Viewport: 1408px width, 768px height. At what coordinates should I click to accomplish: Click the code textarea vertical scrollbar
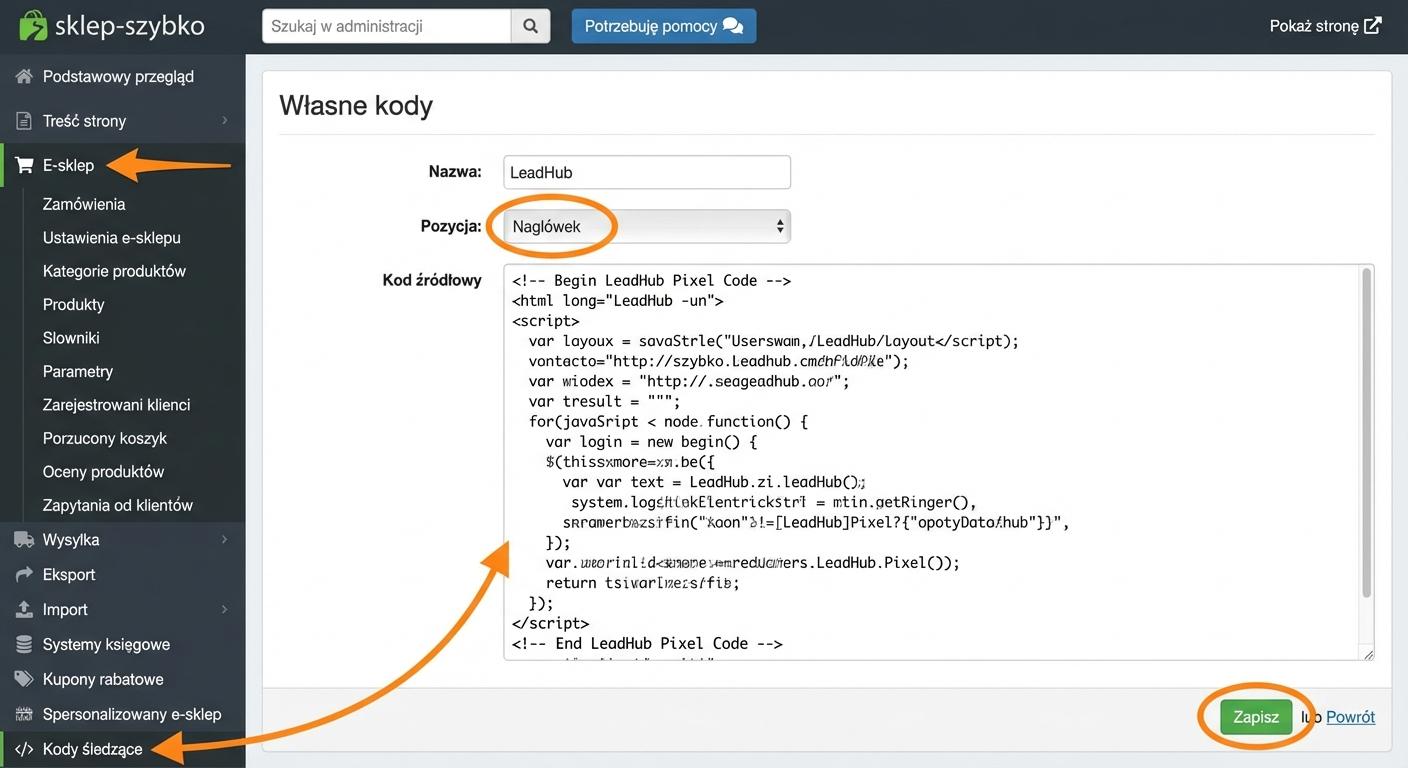(x=1367, y=433)
